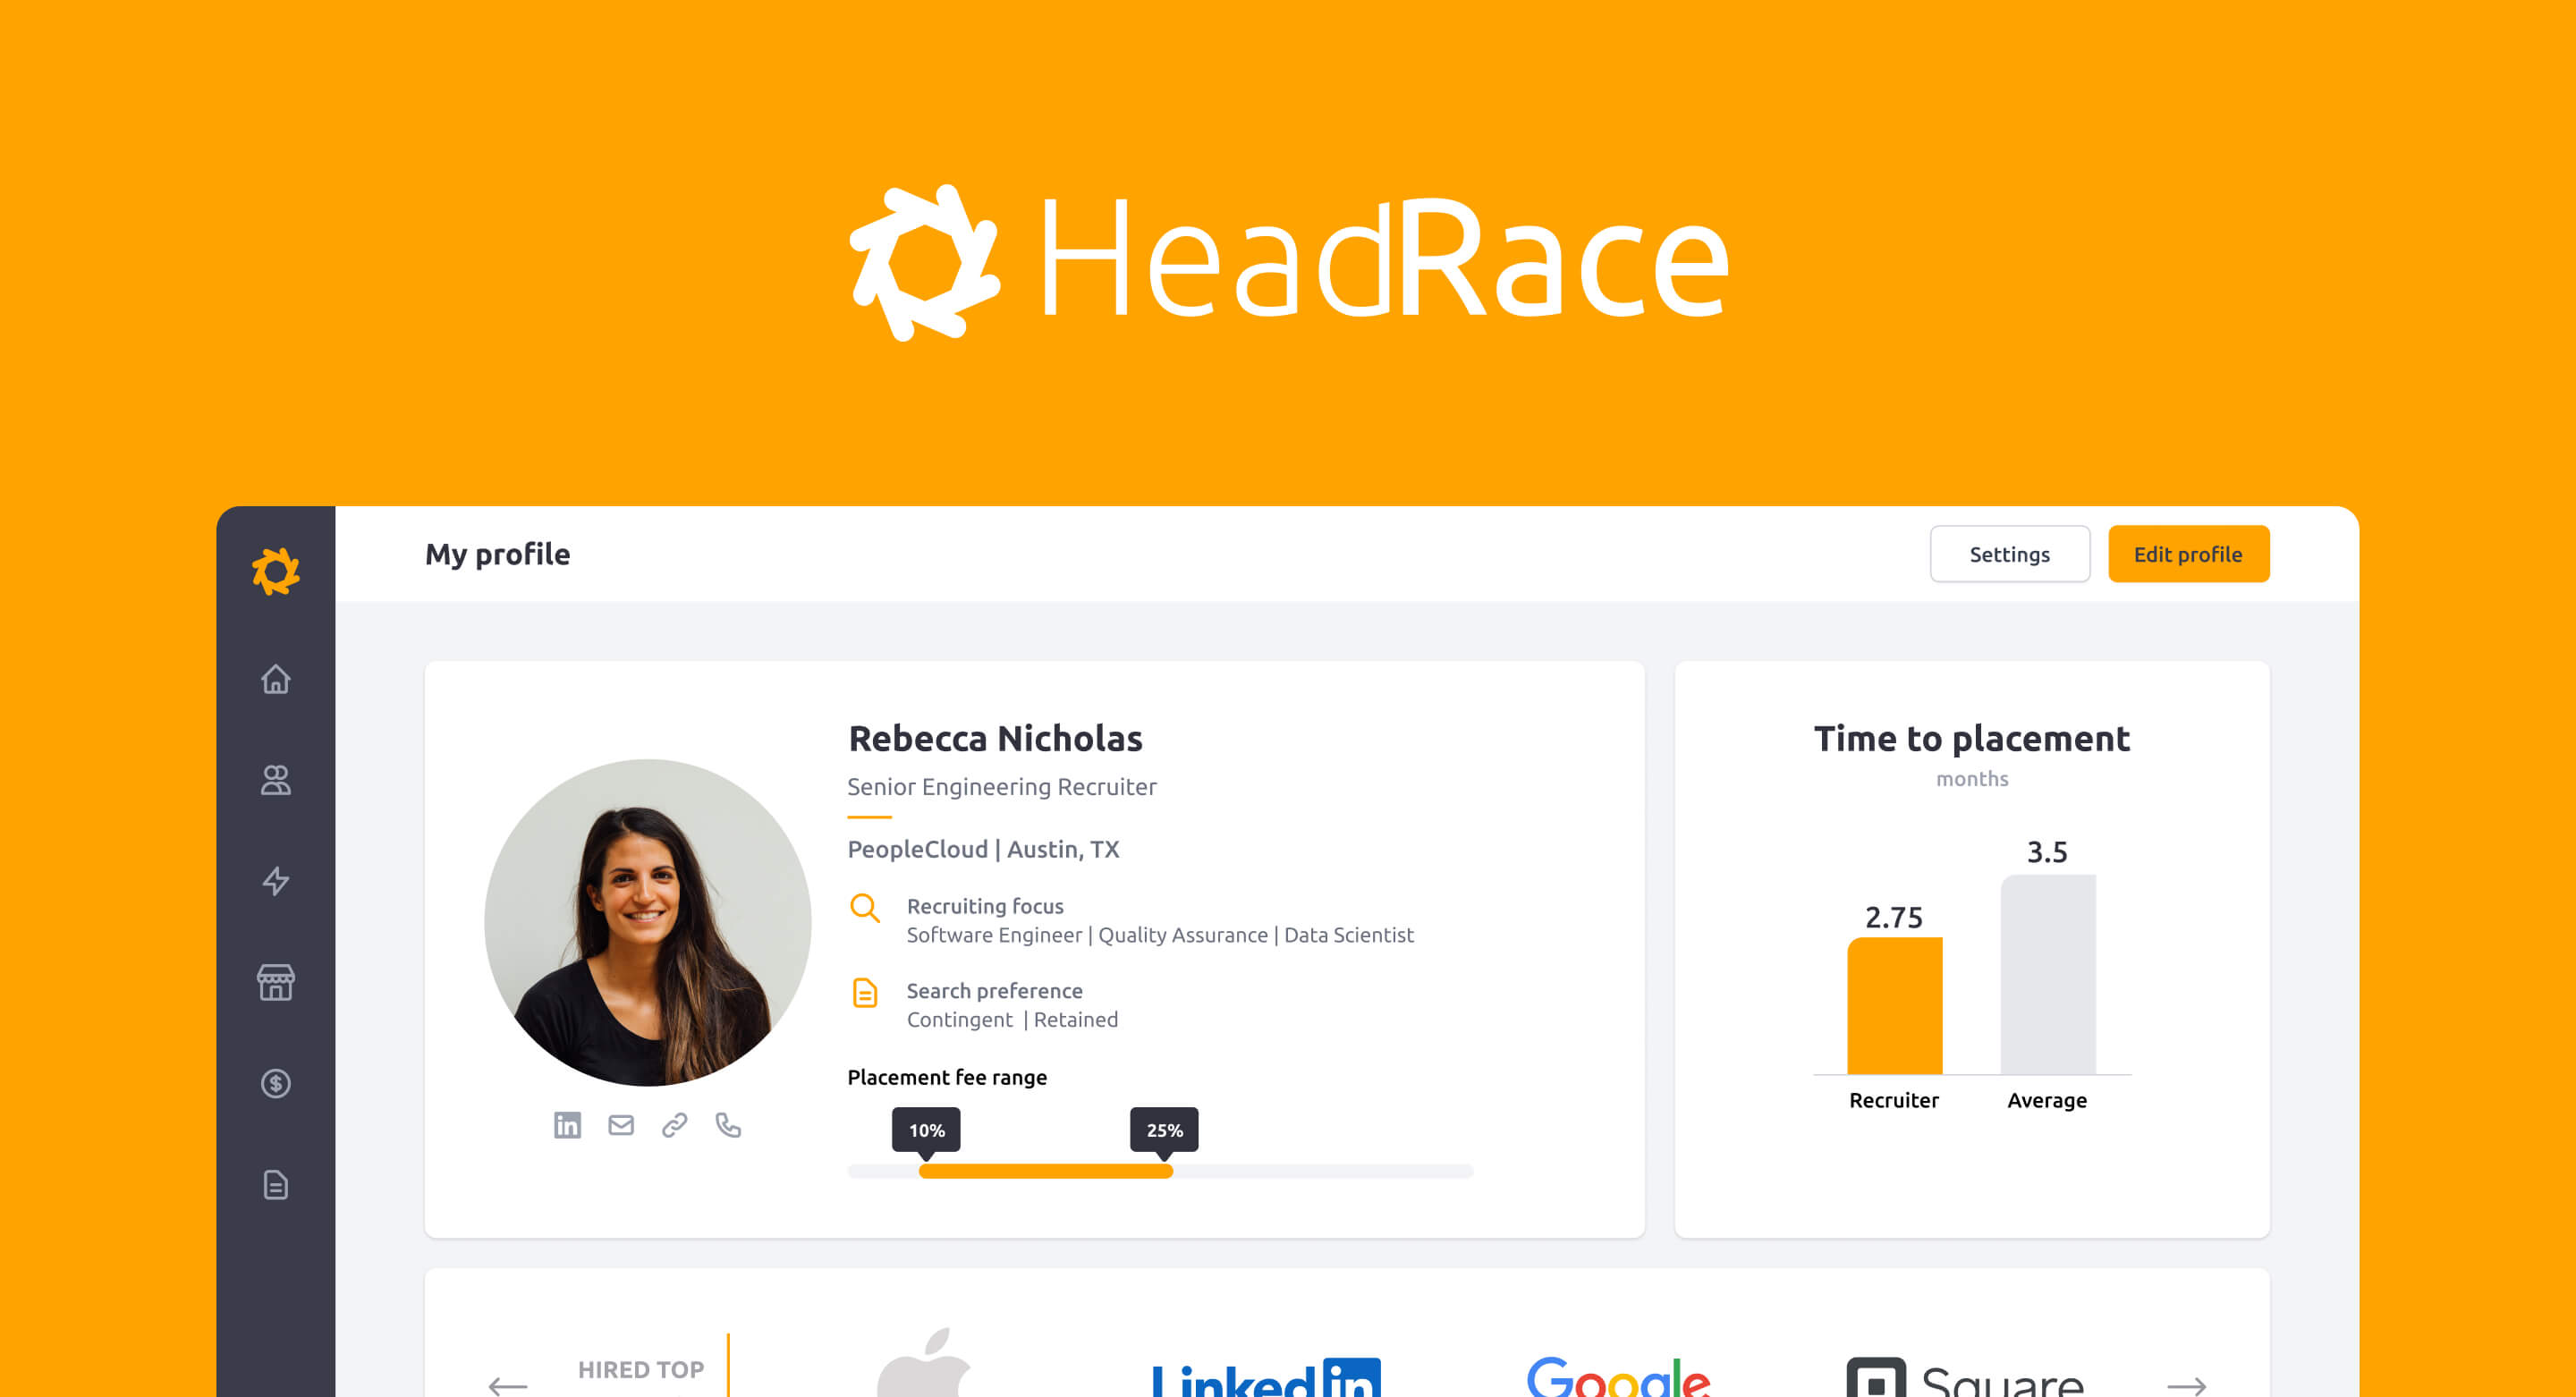Viewport: 2576px width, 1397px height.
Task: Click the orange Recruiter bar in chart
Action: 1894,1006
